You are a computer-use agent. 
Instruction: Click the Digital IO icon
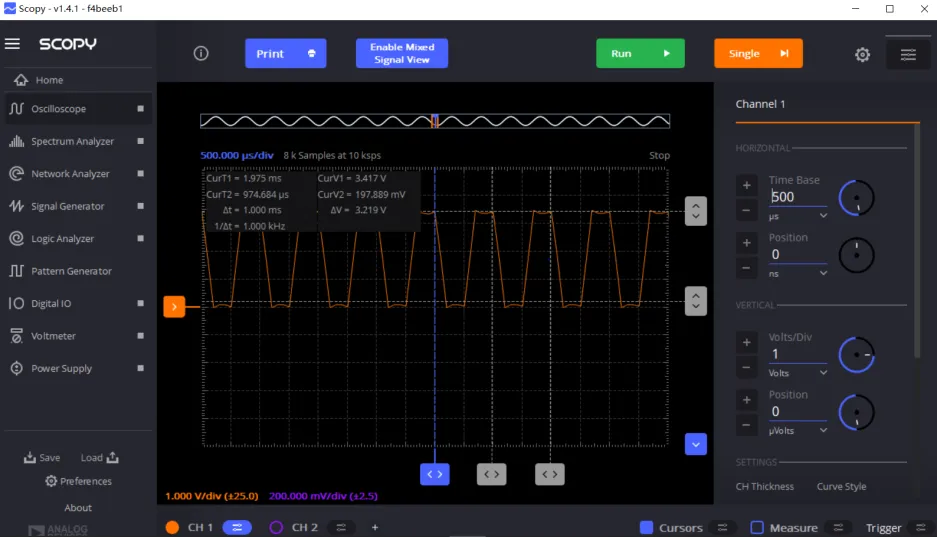(16, 303)
